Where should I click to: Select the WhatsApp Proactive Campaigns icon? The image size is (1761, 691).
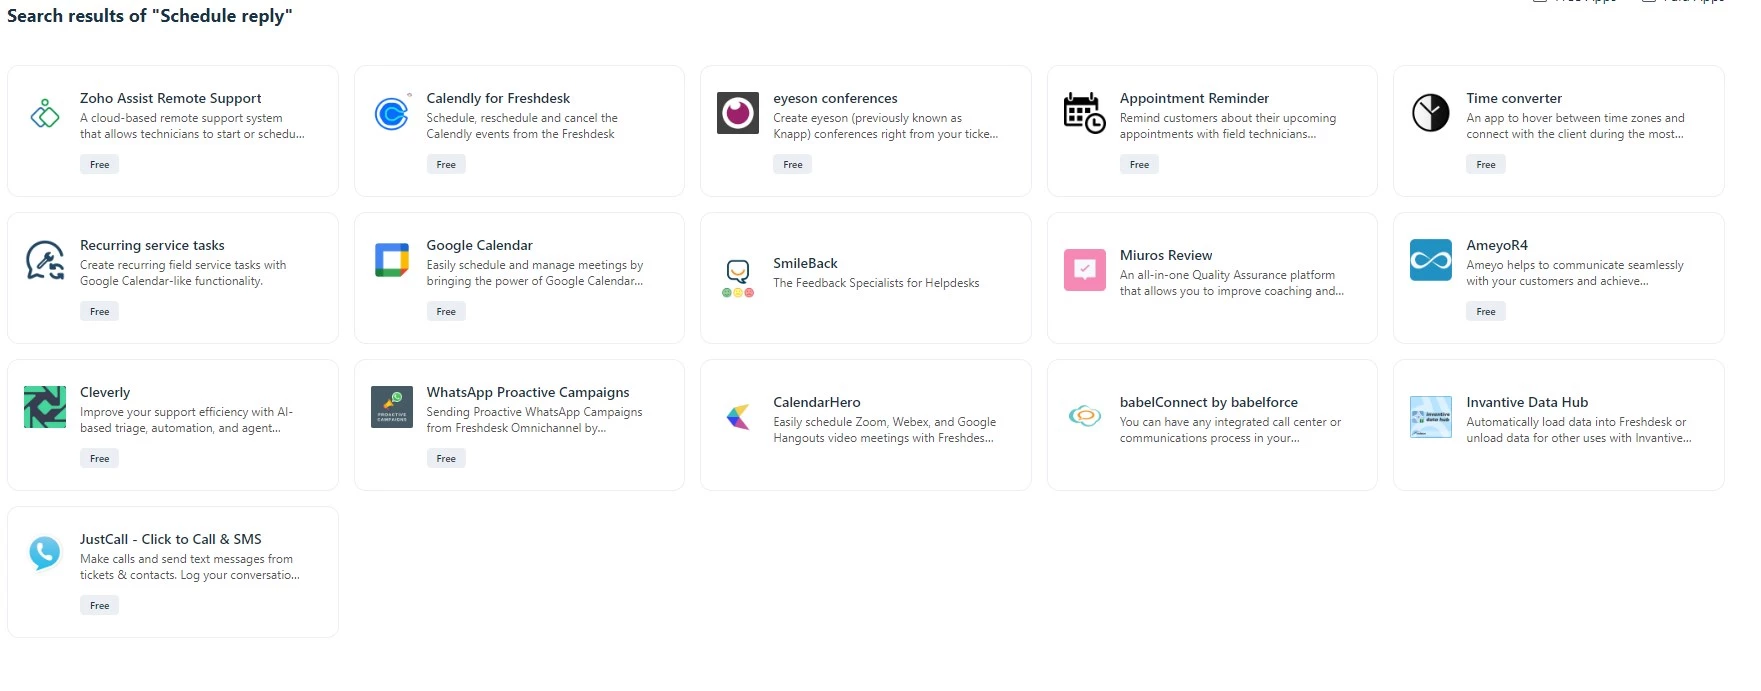[391, 407]
